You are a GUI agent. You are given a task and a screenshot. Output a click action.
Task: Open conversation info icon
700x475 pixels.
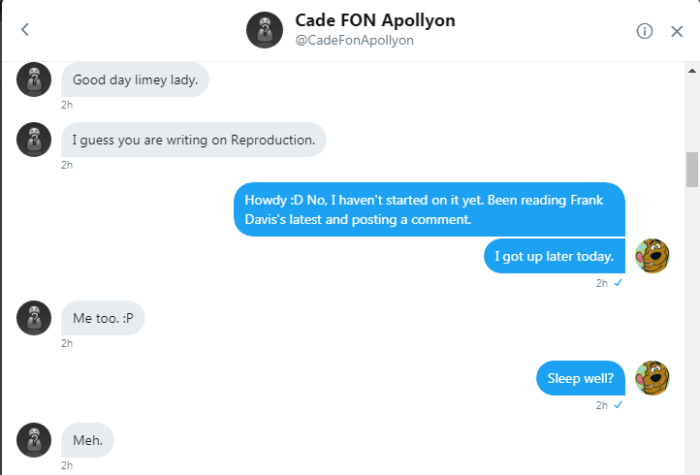645,31
